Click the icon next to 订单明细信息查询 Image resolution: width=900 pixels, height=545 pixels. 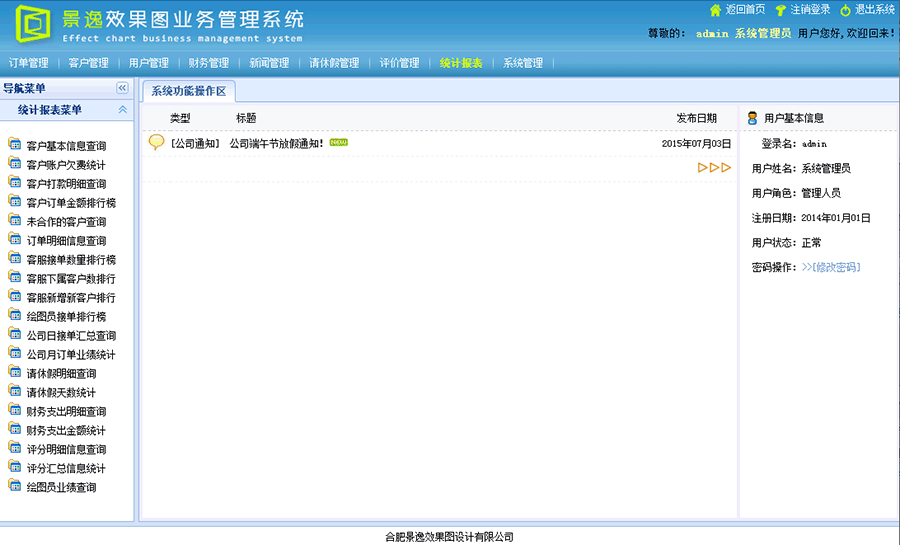(15, 239)
